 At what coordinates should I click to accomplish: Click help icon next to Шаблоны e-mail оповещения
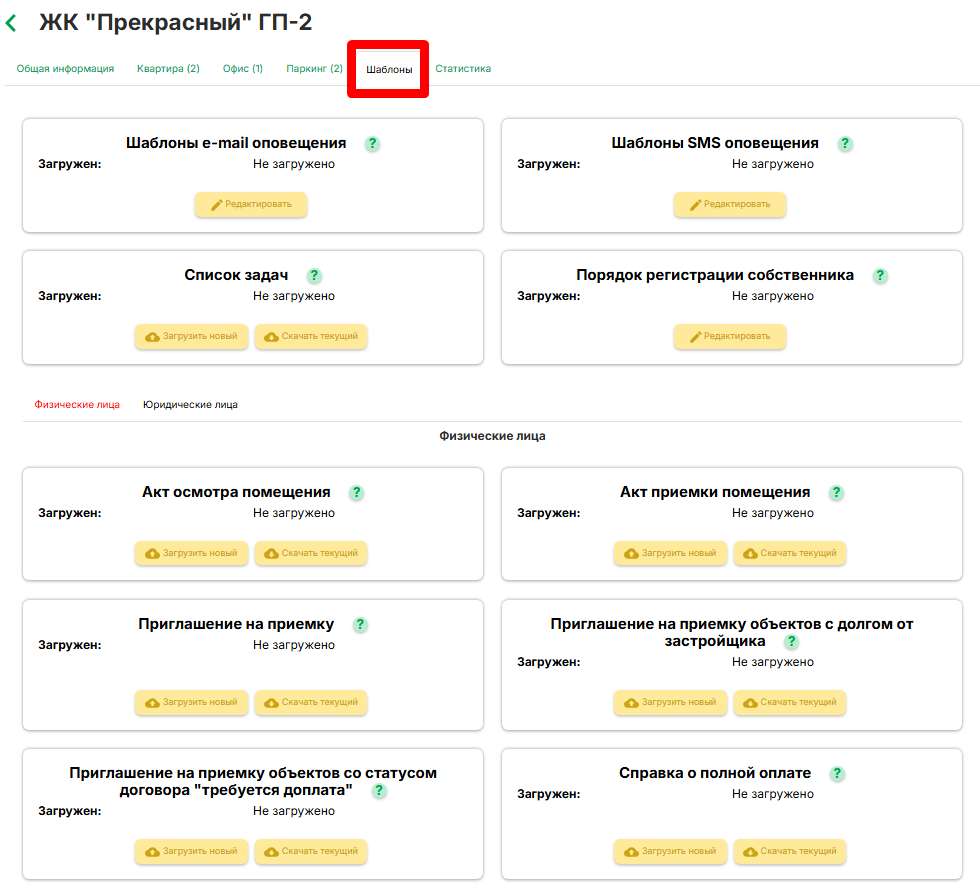(372, 144)
